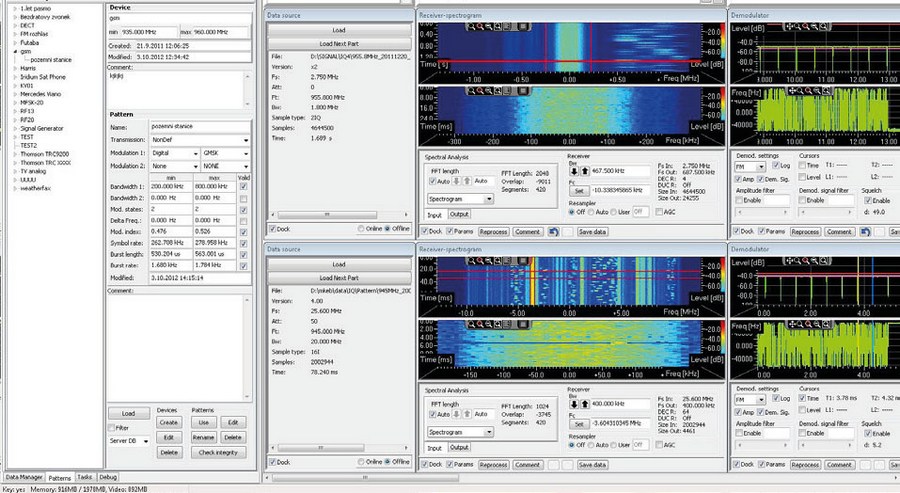Image resolution: width=900 pixels, height=493 pixels.
Task: Toggle the Bandwidth 1 Valid checkbox
Action: point(245,186)
